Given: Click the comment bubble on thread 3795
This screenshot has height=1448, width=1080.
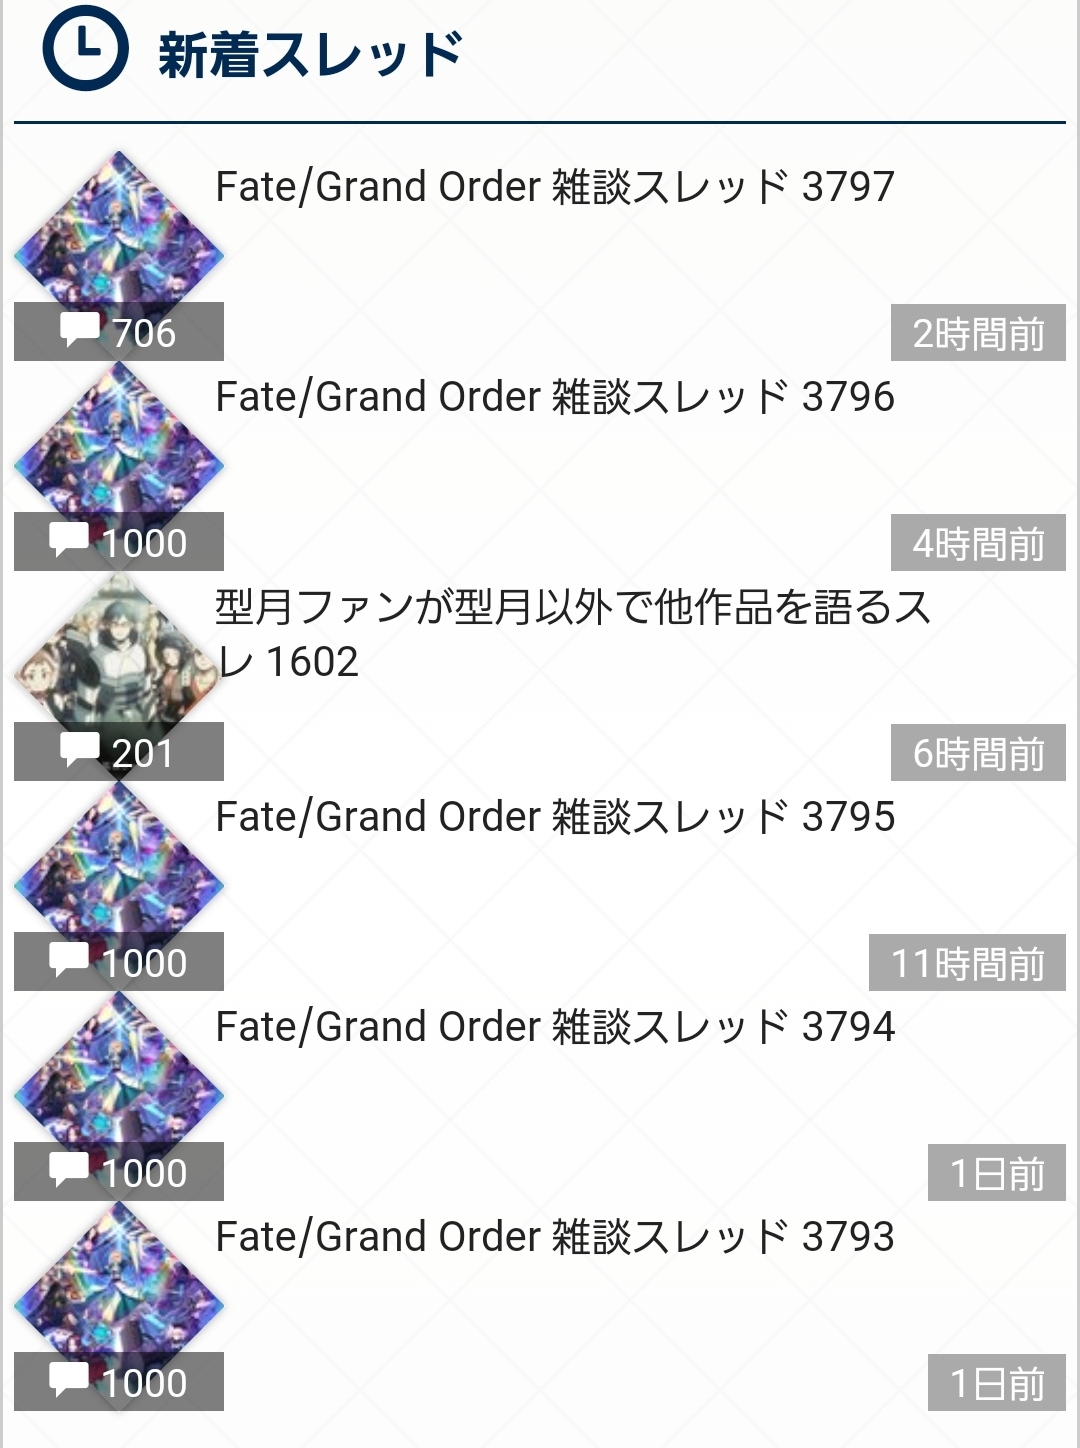Looking at the screenshot, I should click(x=69, y=960).
